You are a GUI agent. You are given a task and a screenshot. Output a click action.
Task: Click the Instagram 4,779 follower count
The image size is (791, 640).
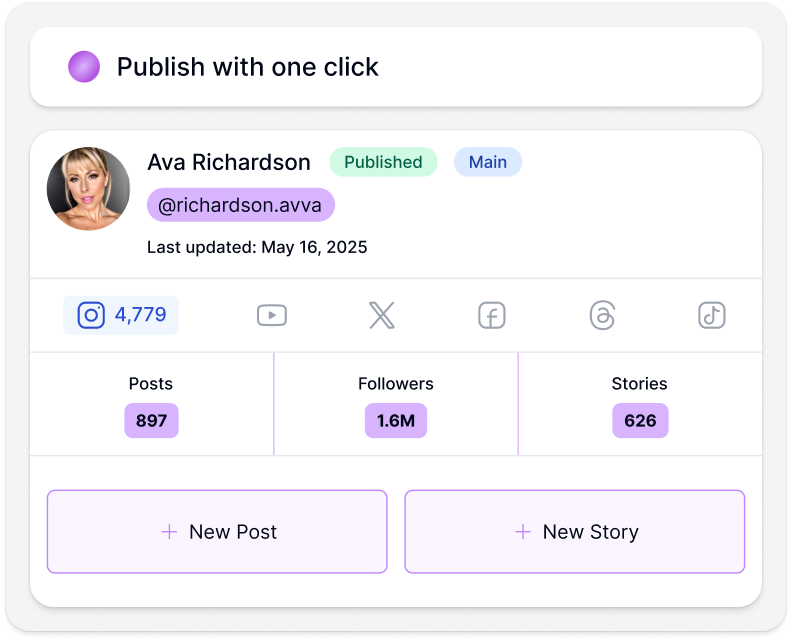141,315
